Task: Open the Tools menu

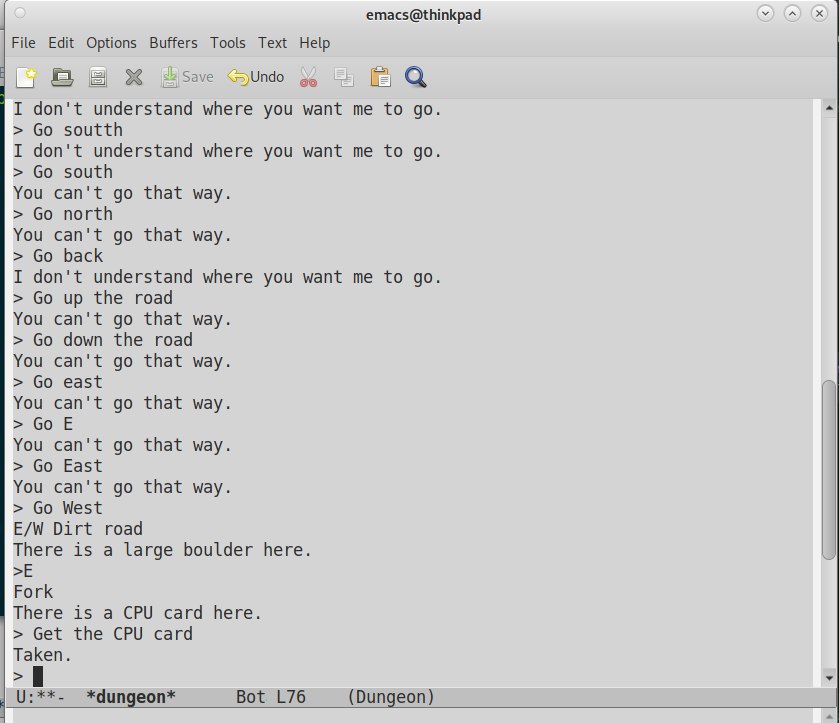Action: click(x=227, y=43)
